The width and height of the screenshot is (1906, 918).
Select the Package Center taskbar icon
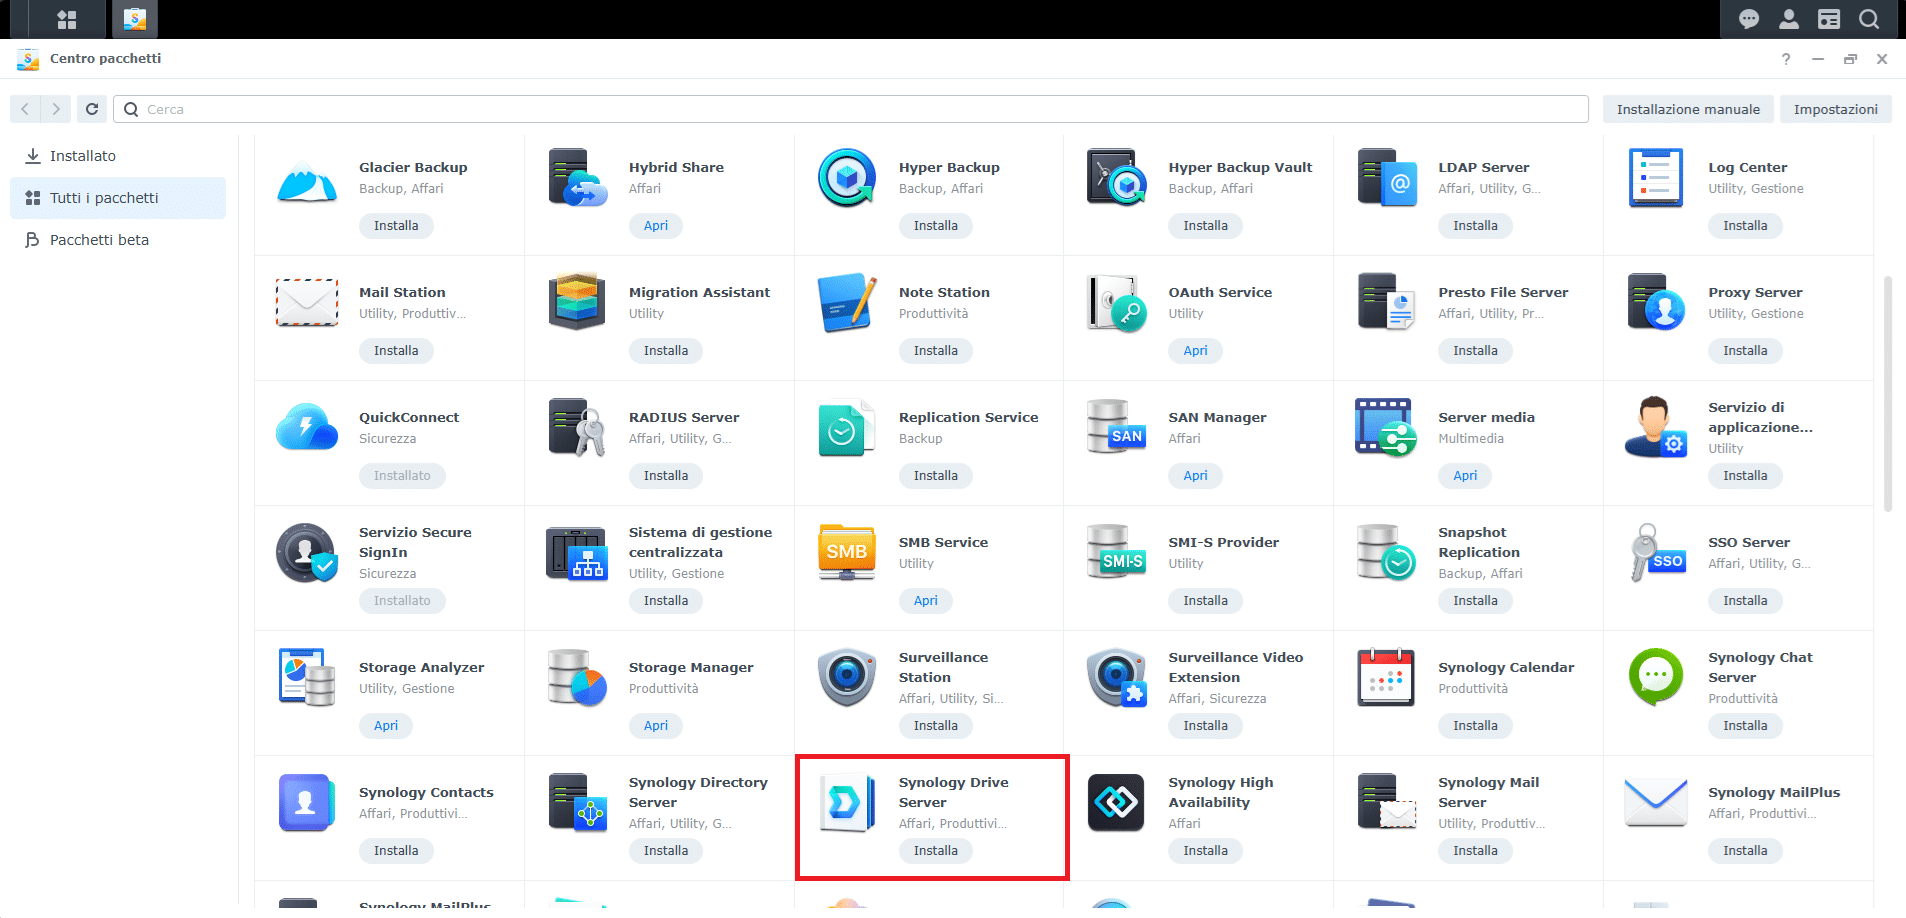134,19
